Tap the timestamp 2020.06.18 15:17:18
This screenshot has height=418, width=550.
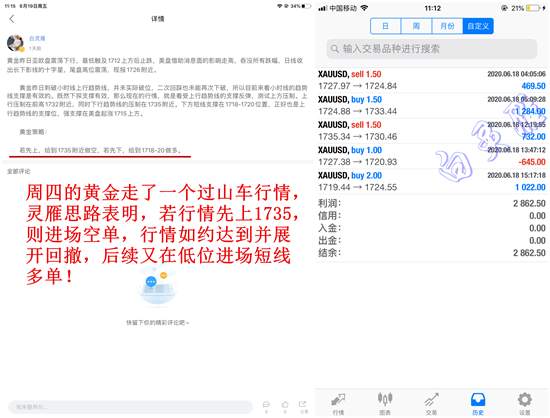tap(516, 175)
